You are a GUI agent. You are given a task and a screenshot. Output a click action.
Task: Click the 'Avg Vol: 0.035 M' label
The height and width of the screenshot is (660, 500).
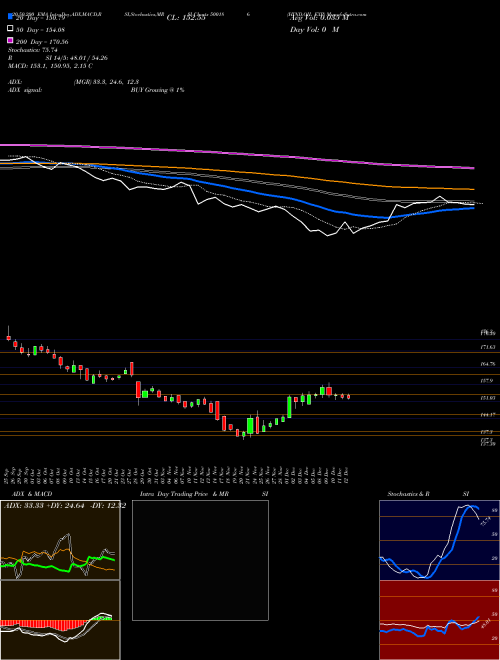(x=319, y=18)
